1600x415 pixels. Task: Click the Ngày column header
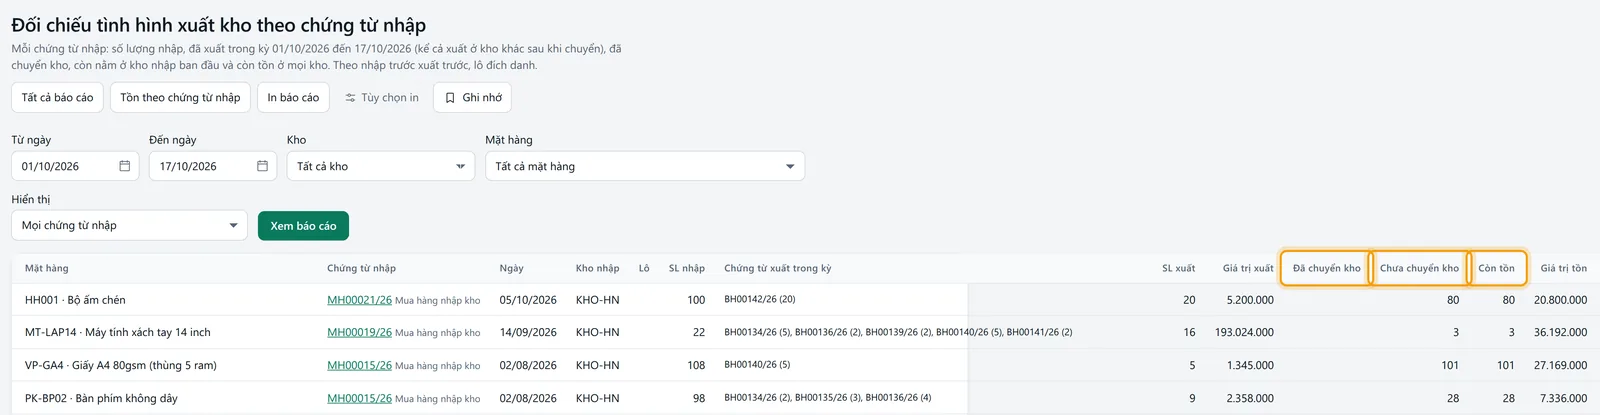511,268
